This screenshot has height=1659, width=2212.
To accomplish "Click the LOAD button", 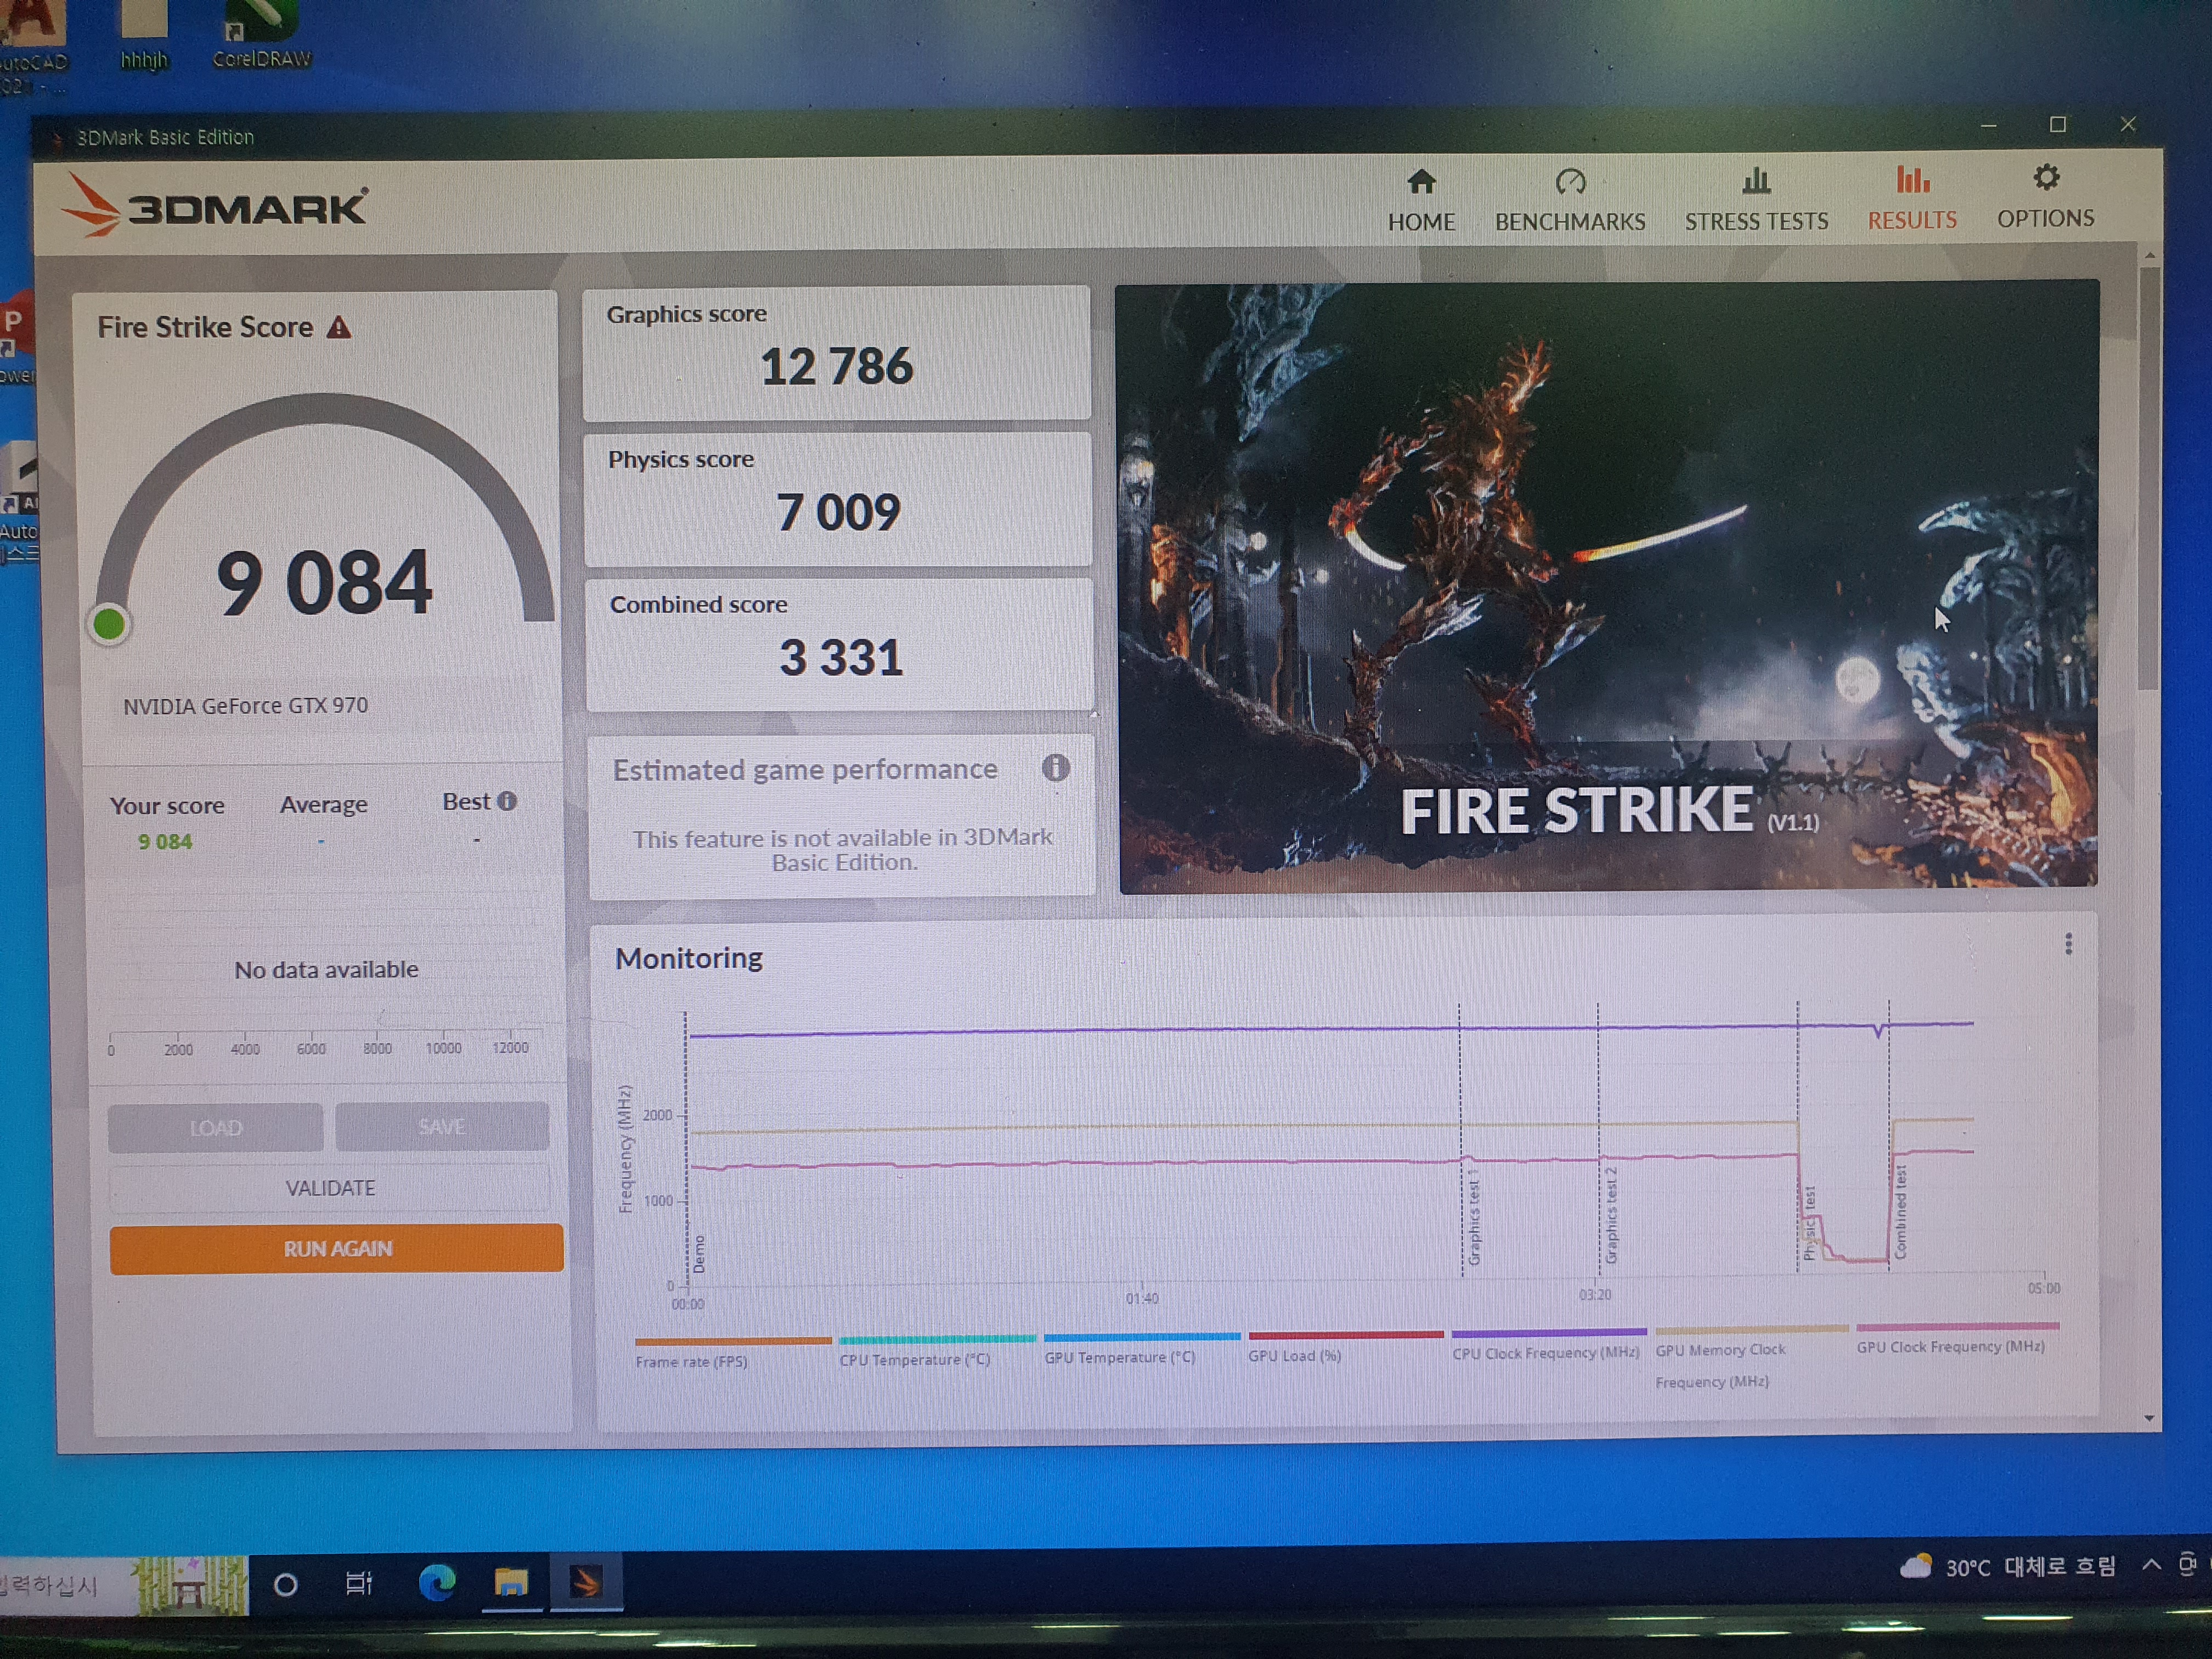I will pyautogui.click(x=215, y=1127).
